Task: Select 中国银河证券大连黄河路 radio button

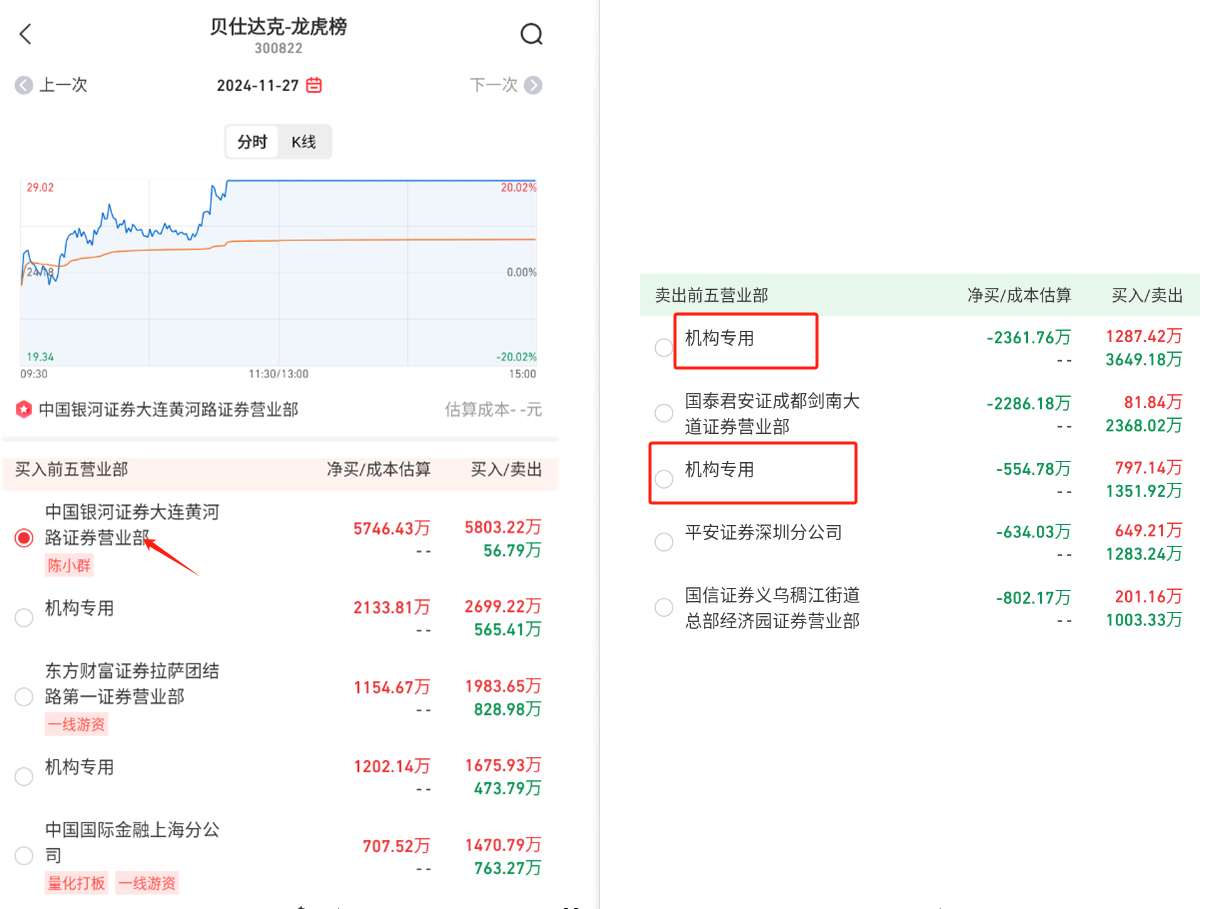Action: tap(24, 538)
